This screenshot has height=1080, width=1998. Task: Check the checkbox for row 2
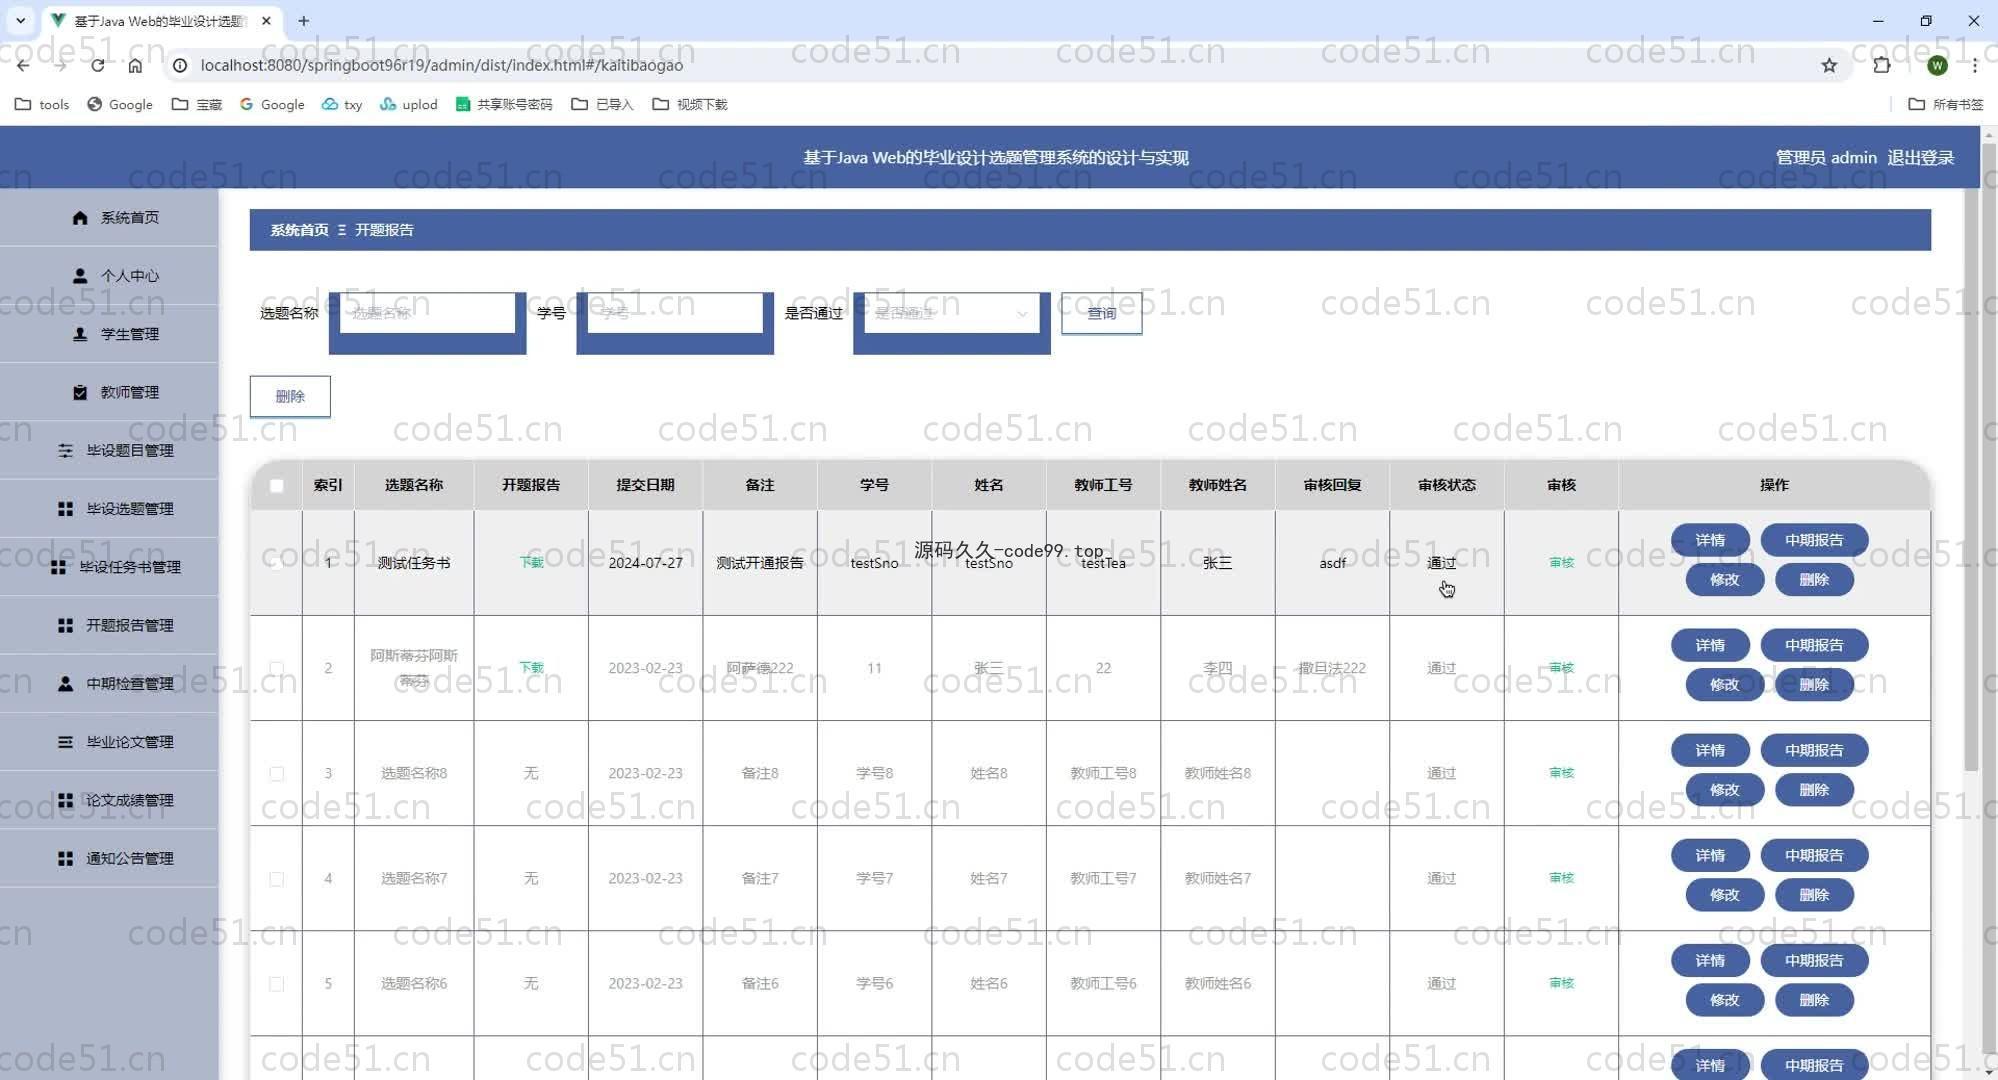[277, 668]
